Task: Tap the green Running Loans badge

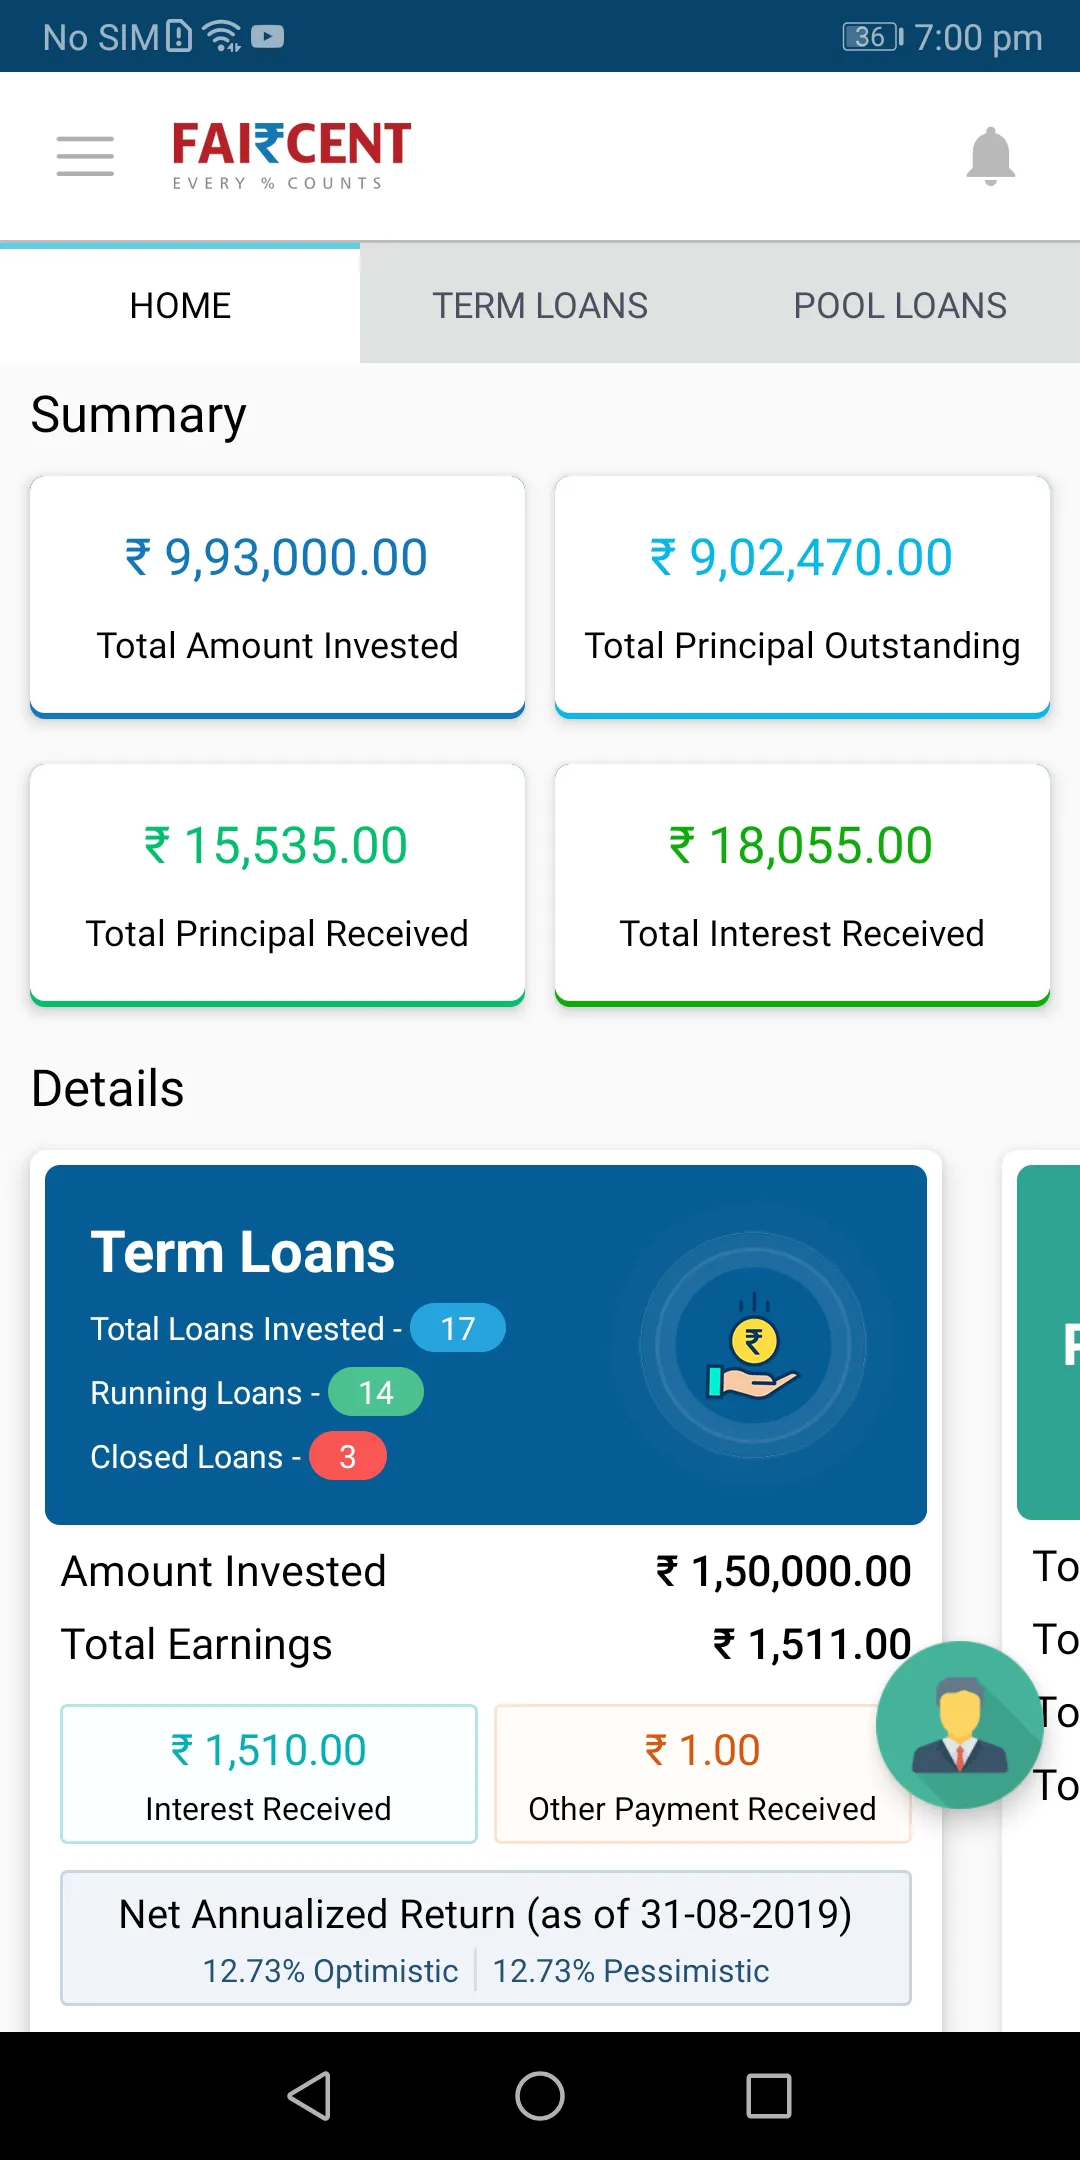Action: (x=376, y=1392)
